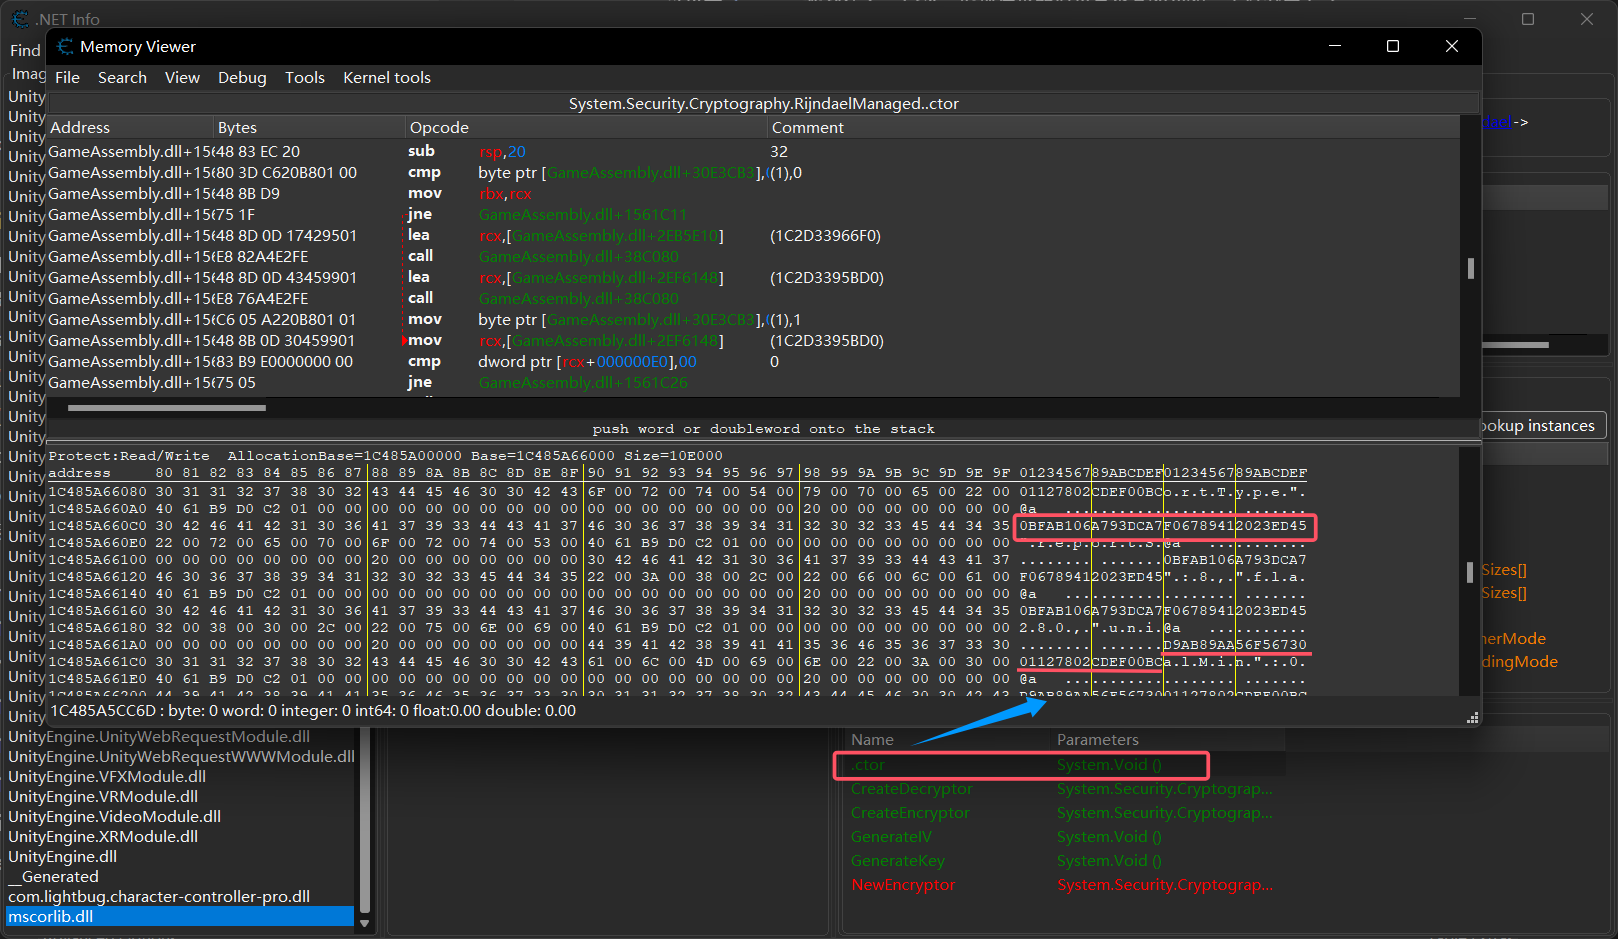
Task: Select the .ctor method row
Action: (x=1064, y=765)
